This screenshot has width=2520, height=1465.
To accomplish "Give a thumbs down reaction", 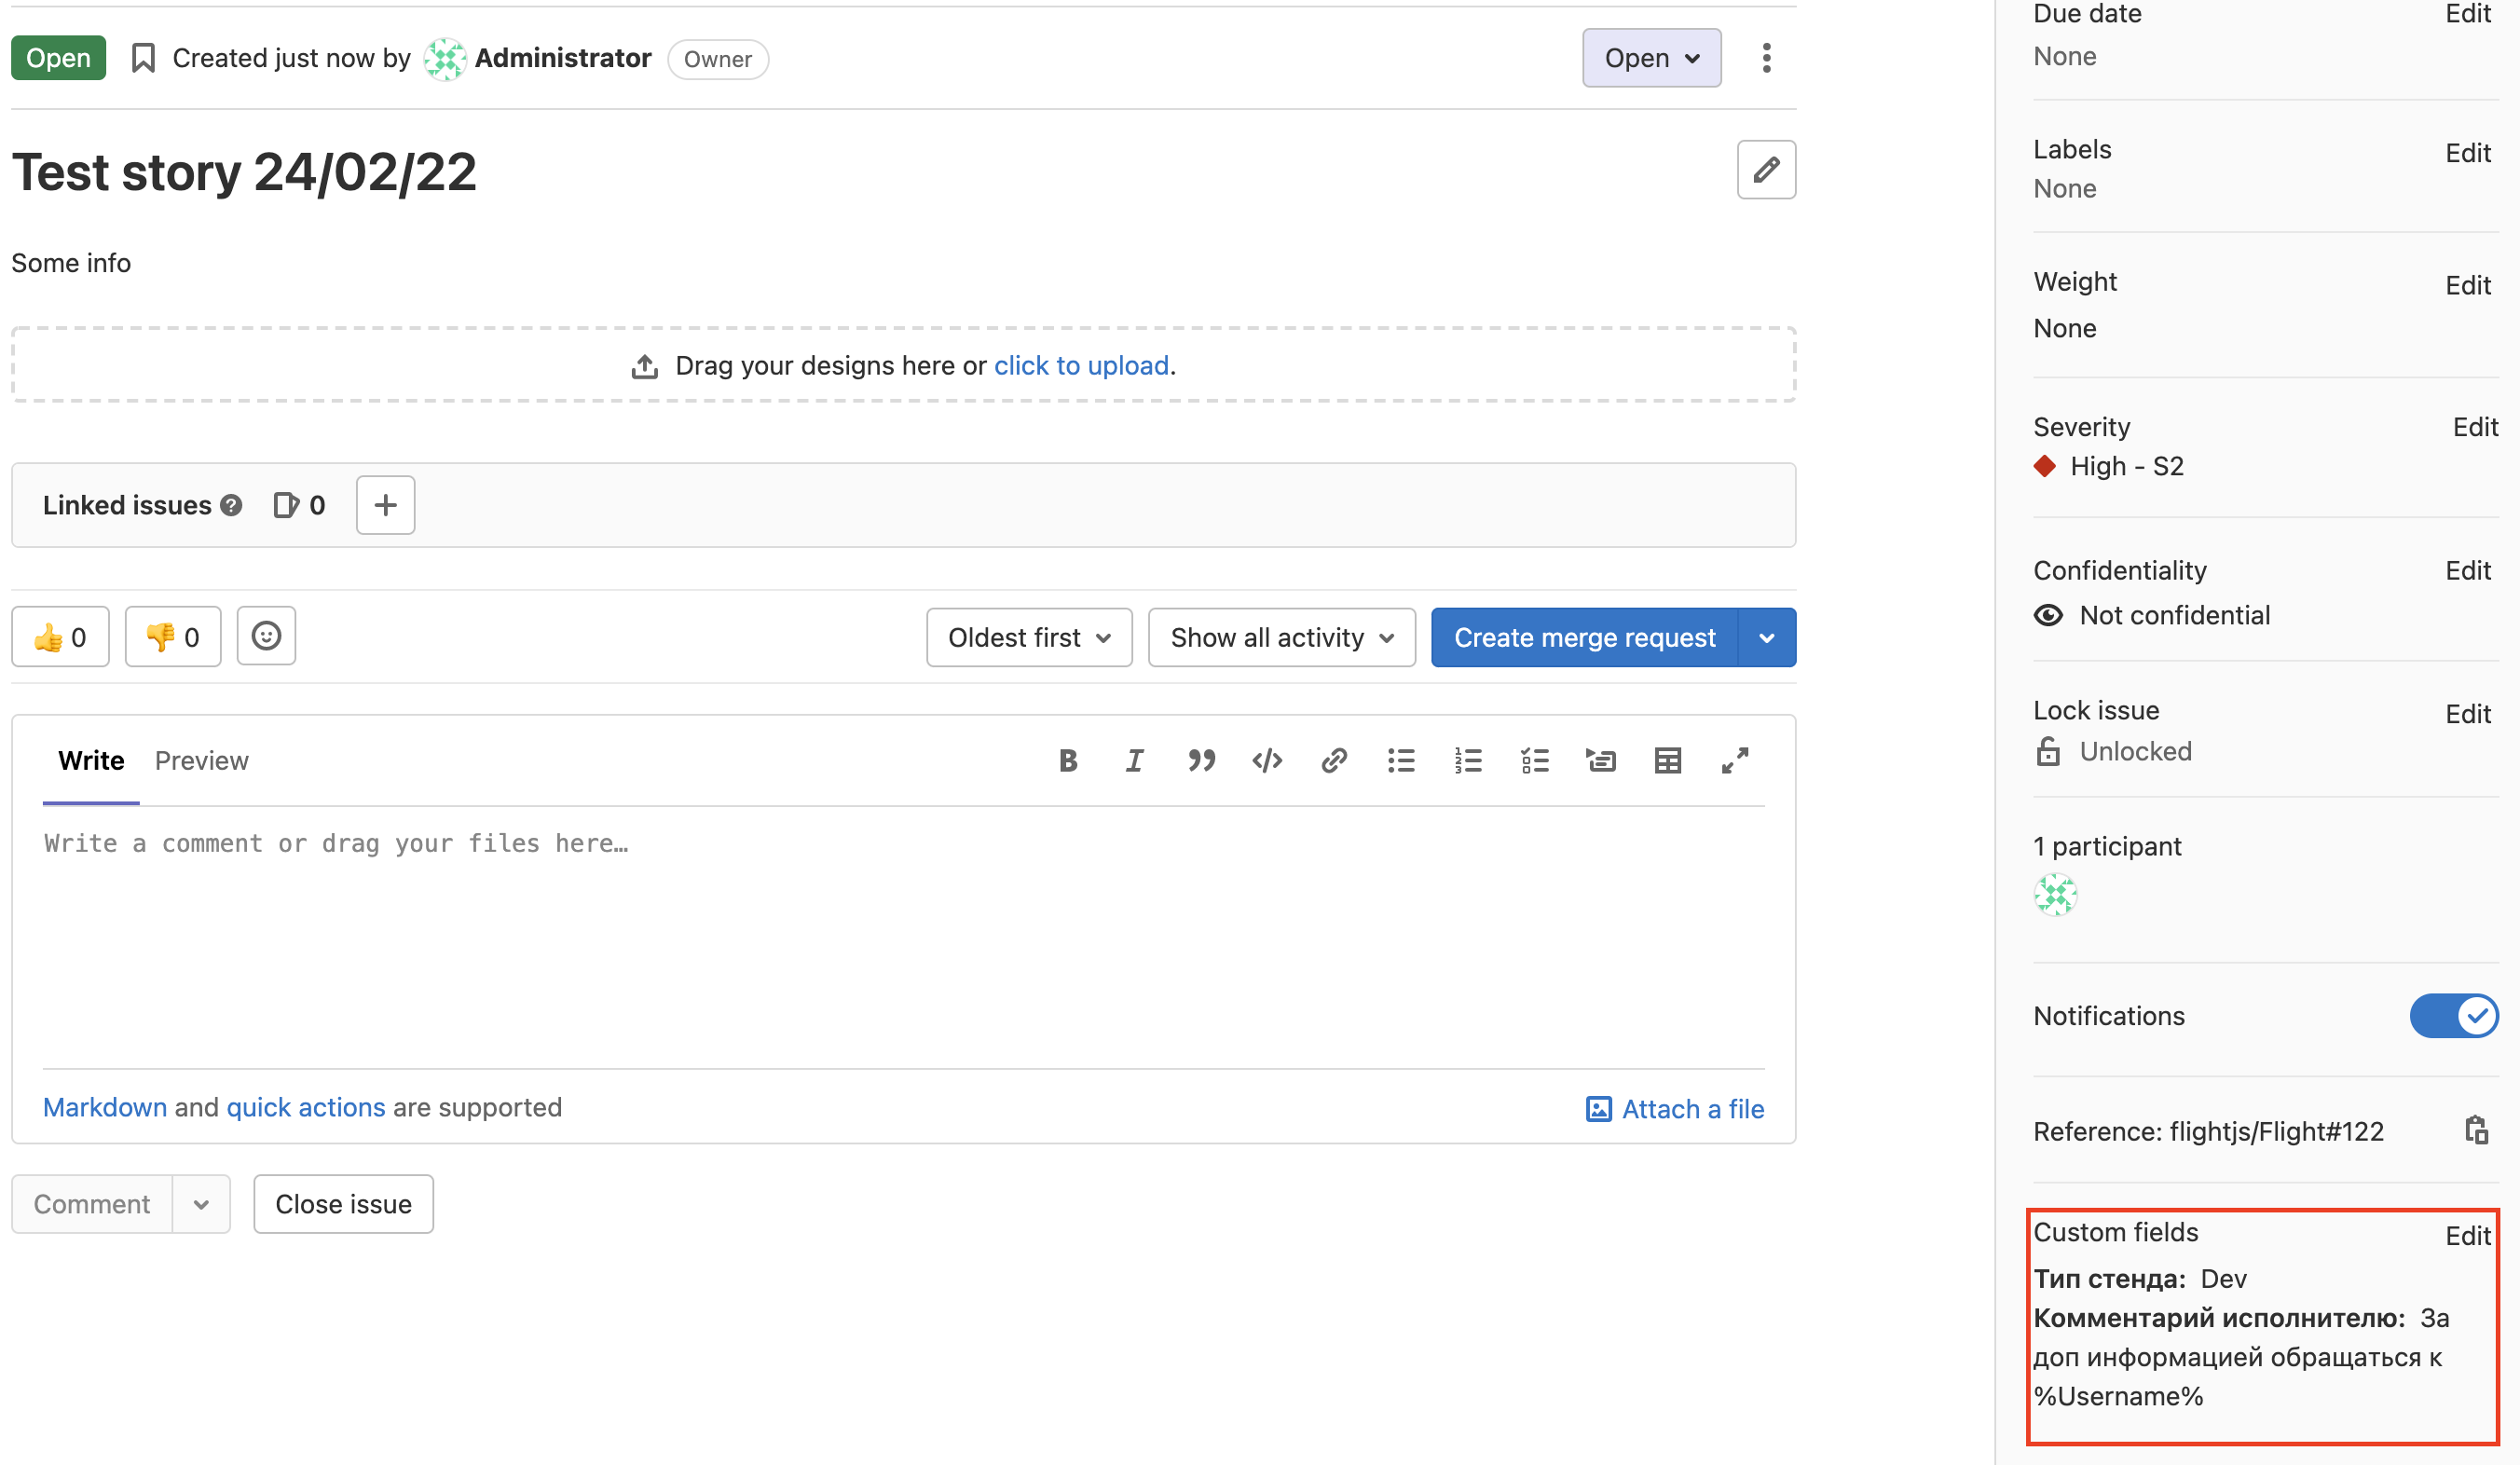I will click(173, 637).
